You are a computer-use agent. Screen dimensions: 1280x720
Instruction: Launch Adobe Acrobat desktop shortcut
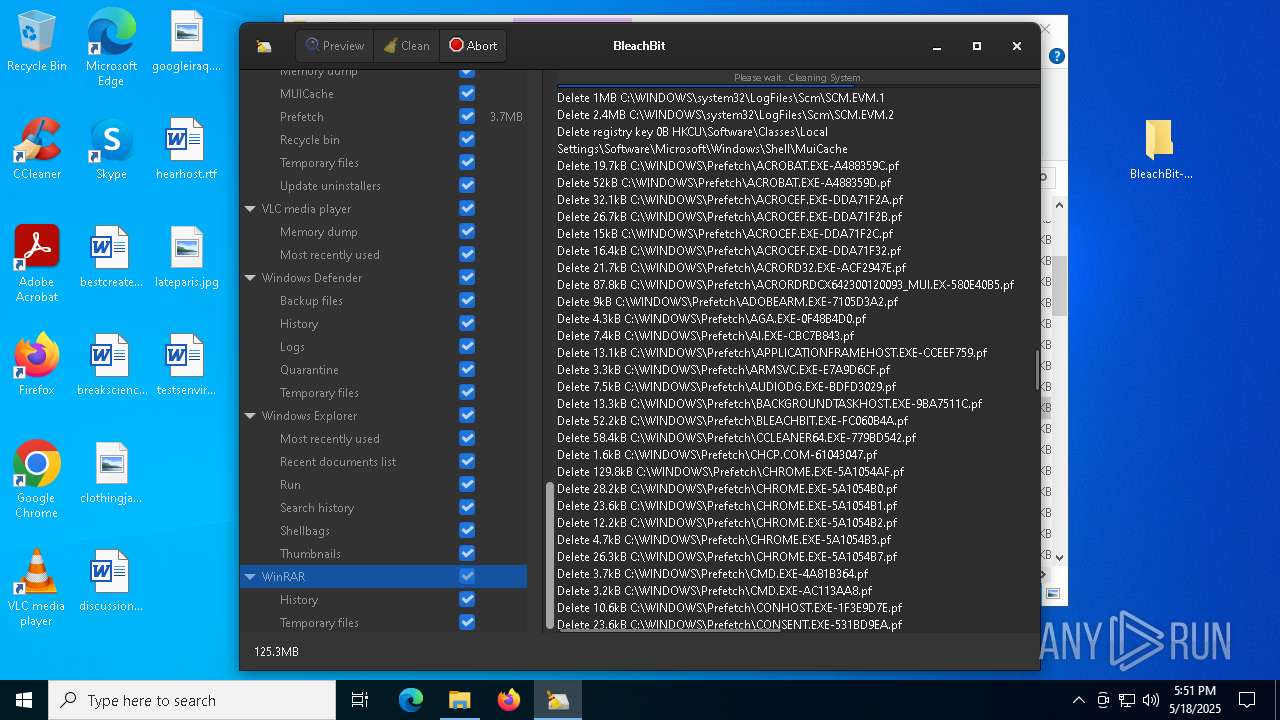pyautogui.click(x=37, y=264)
